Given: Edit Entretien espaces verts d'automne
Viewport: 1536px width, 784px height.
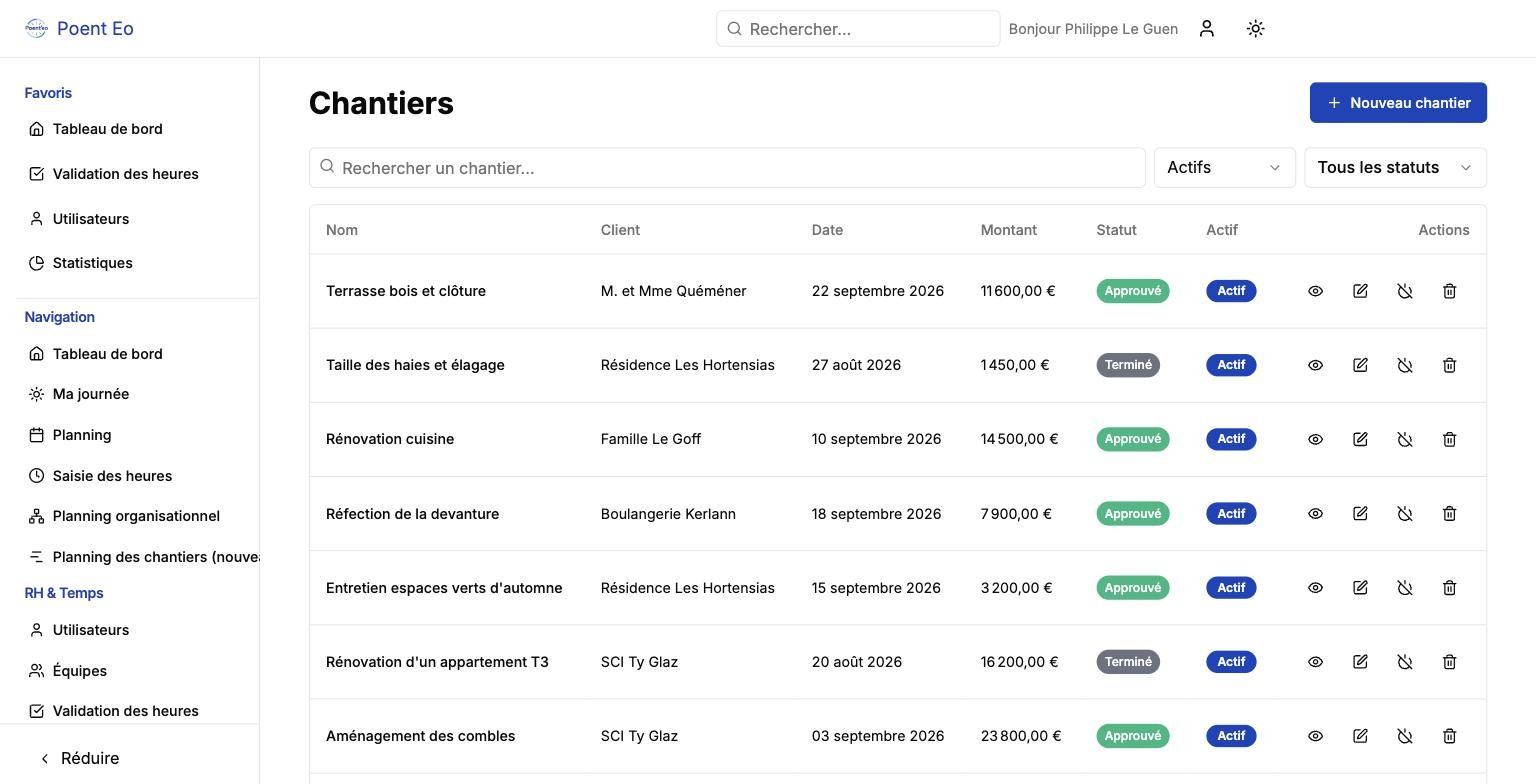Looking at the screenshot, I should 1360,588.
